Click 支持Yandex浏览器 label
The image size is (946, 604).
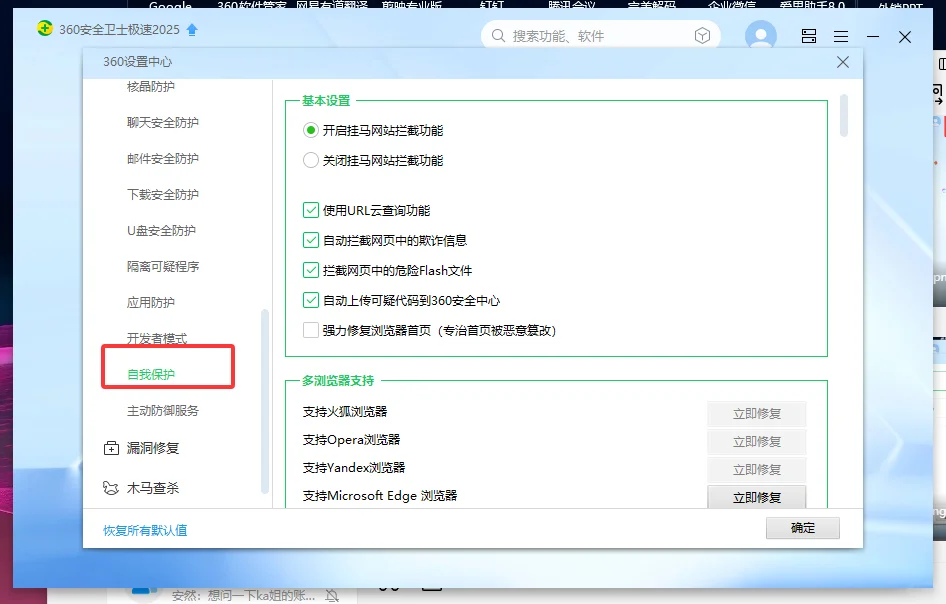tap(354, 468)
